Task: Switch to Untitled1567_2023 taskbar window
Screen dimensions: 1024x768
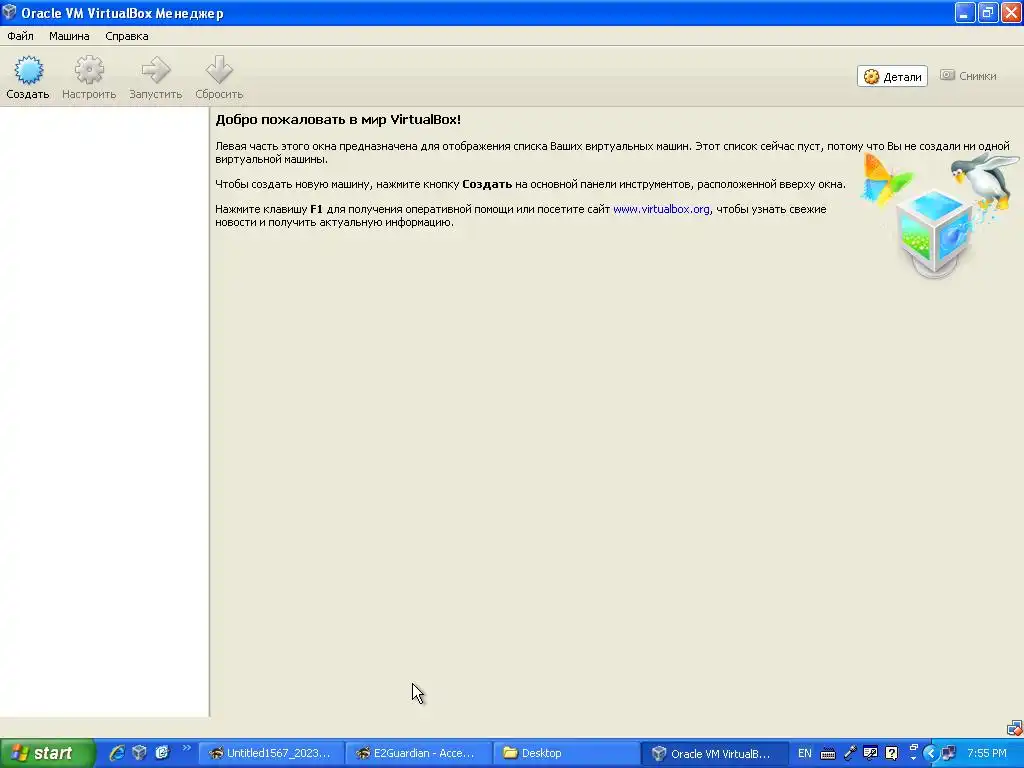Action: tap(270, 753)
